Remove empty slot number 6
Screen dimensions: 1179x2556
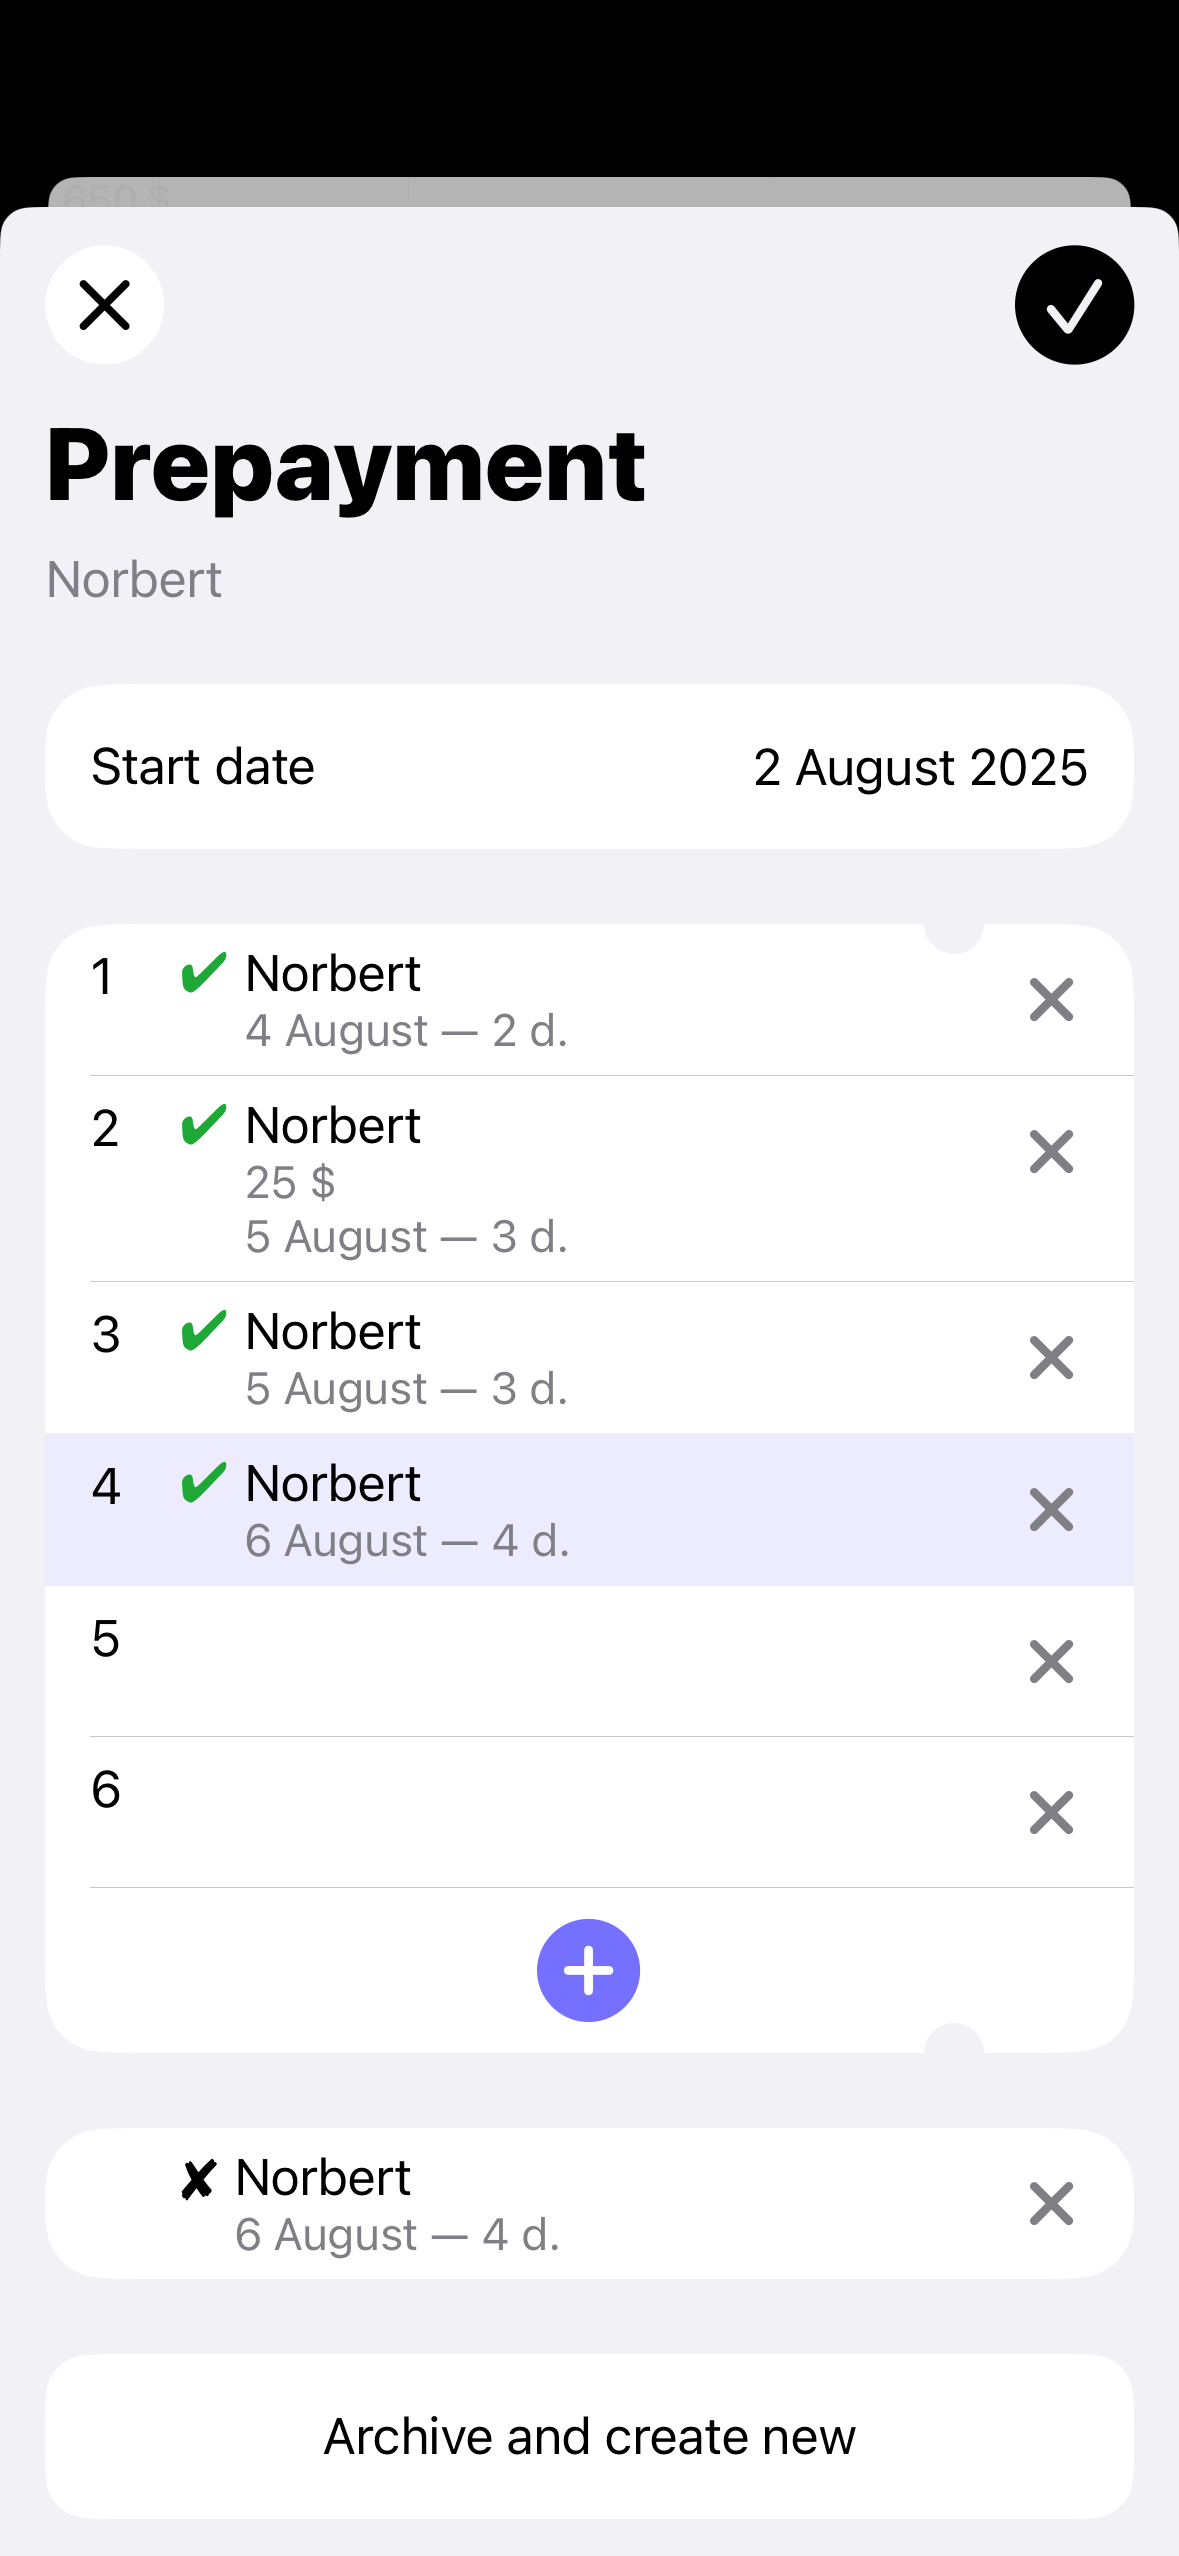(1051, 1813)
